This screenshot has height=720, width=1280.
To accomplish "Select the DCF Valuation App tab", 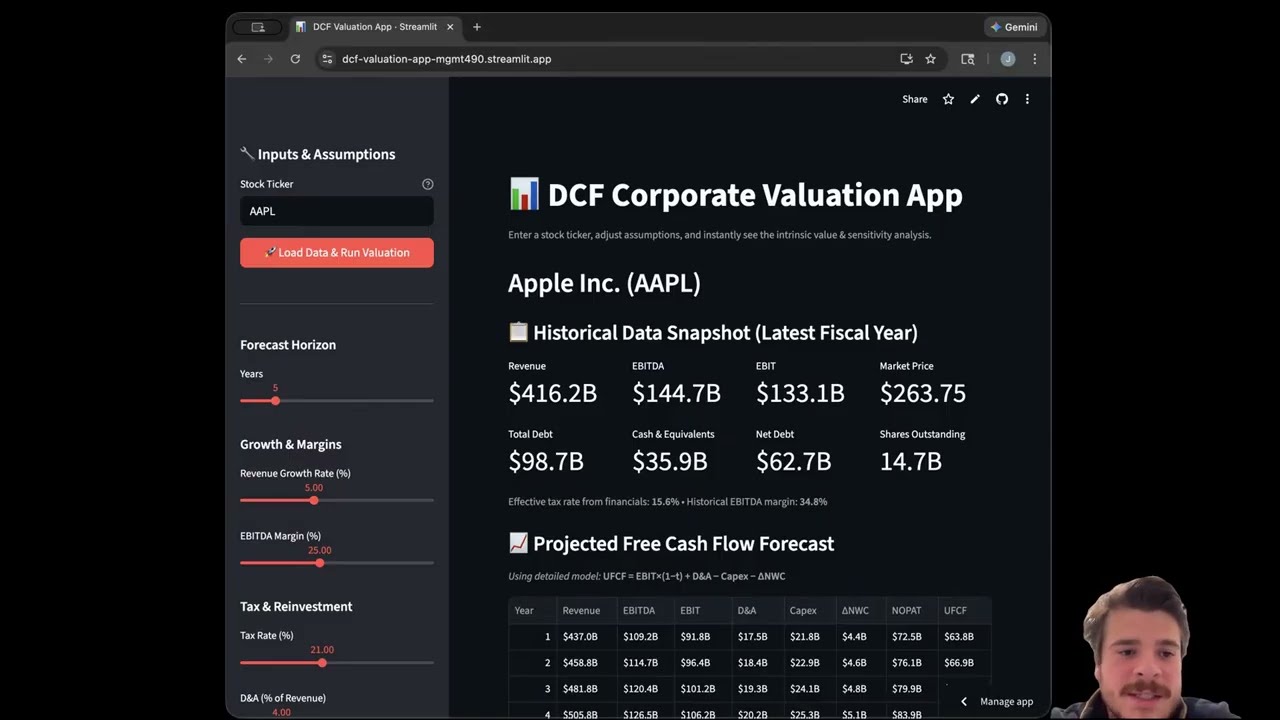I will 374,27.
